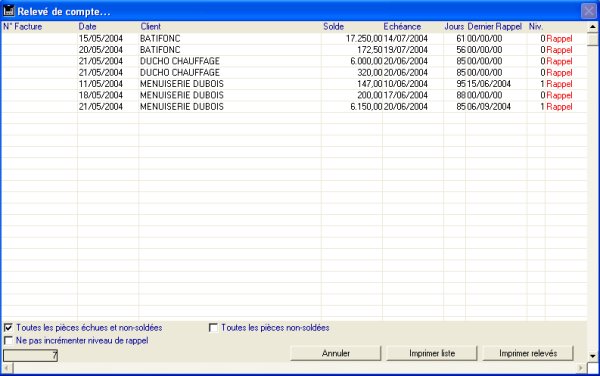Enable 'Toutes les pièces non-soldées' checkbox
This screenshot has width=600, height=376.
pos(213,328)
